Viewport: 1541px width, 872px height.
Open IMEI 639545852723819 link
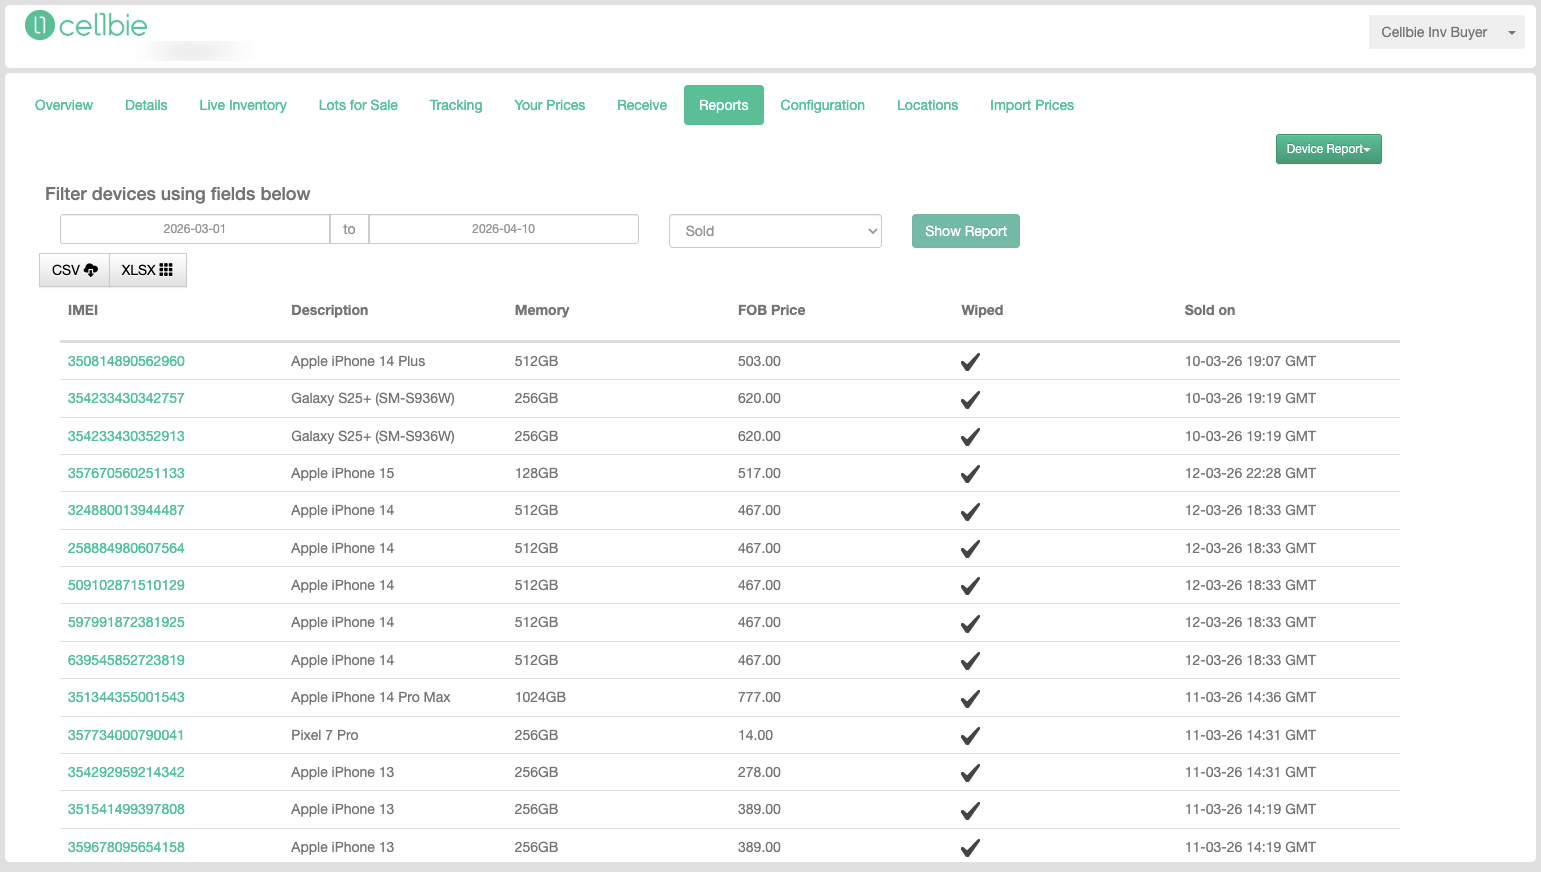(126, 660)
